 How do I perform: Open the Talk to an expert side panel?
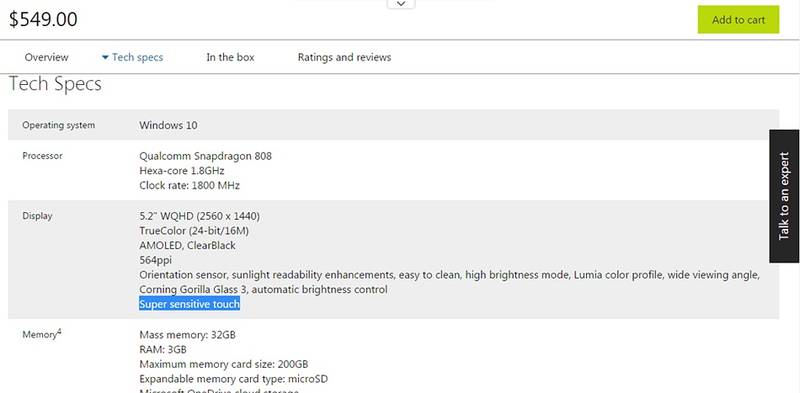(x=784, y=196)
